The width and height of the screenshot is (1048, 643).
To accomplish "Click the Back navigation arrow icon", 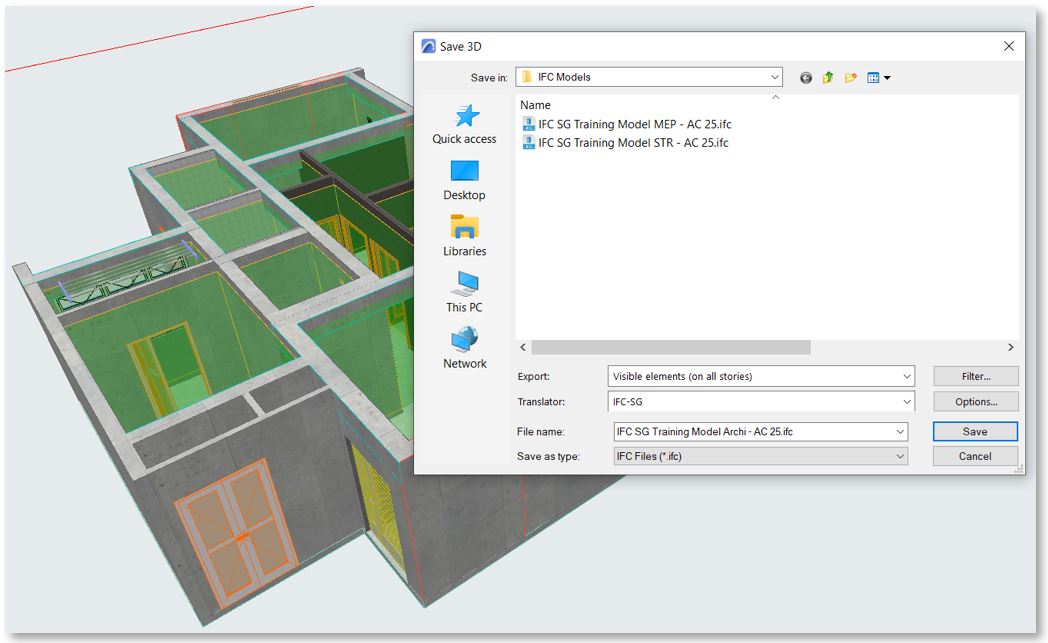I will point(806,78).
